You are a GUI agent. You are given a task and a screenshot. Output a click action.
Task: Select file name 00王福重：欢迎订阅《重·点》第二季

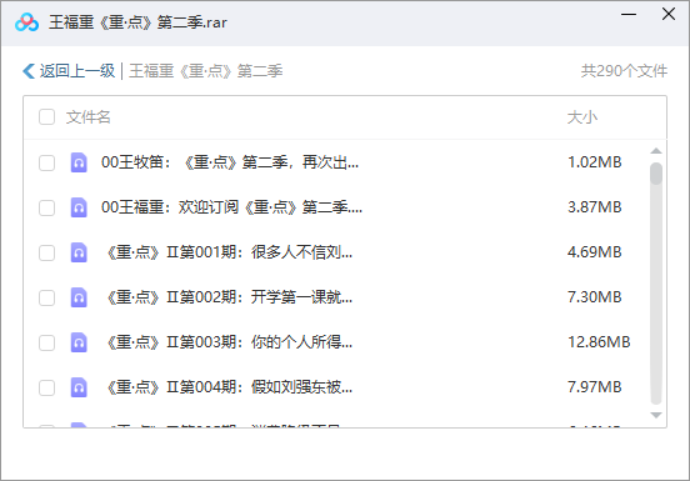[x=231, y=207]
